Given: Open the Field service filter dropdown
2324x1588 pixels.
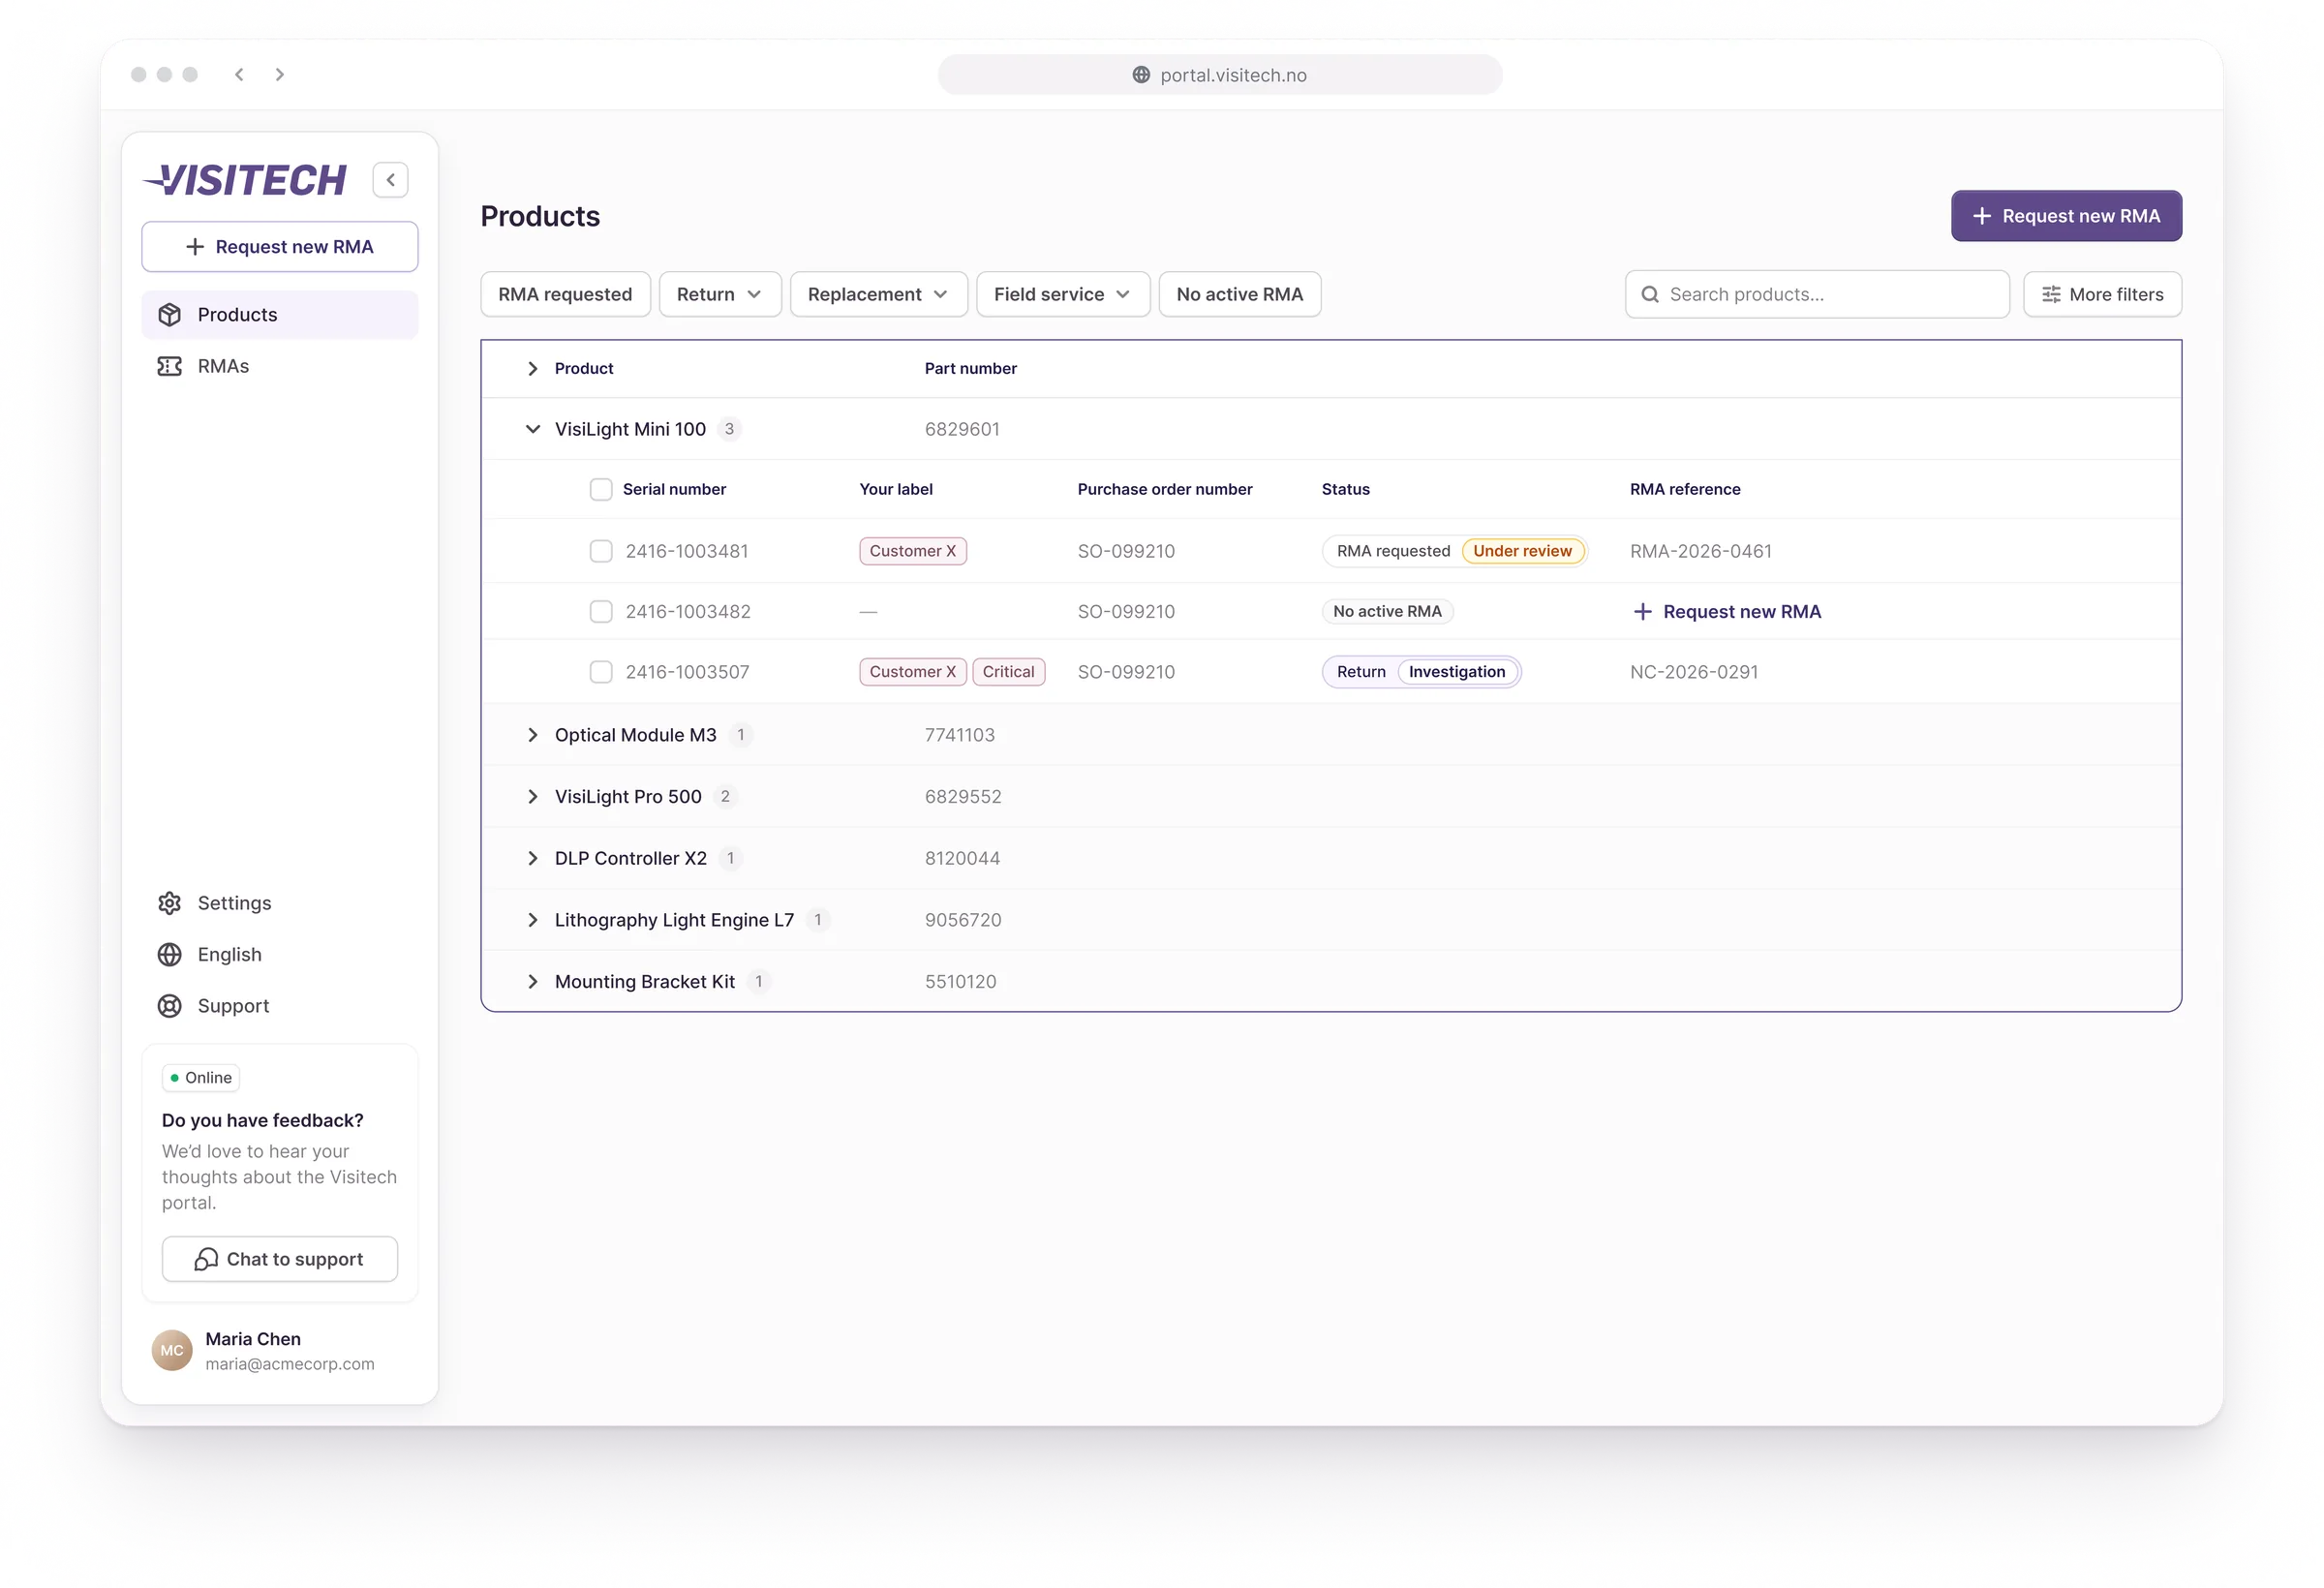Looking at the screenshot, I should point(1063,295).
